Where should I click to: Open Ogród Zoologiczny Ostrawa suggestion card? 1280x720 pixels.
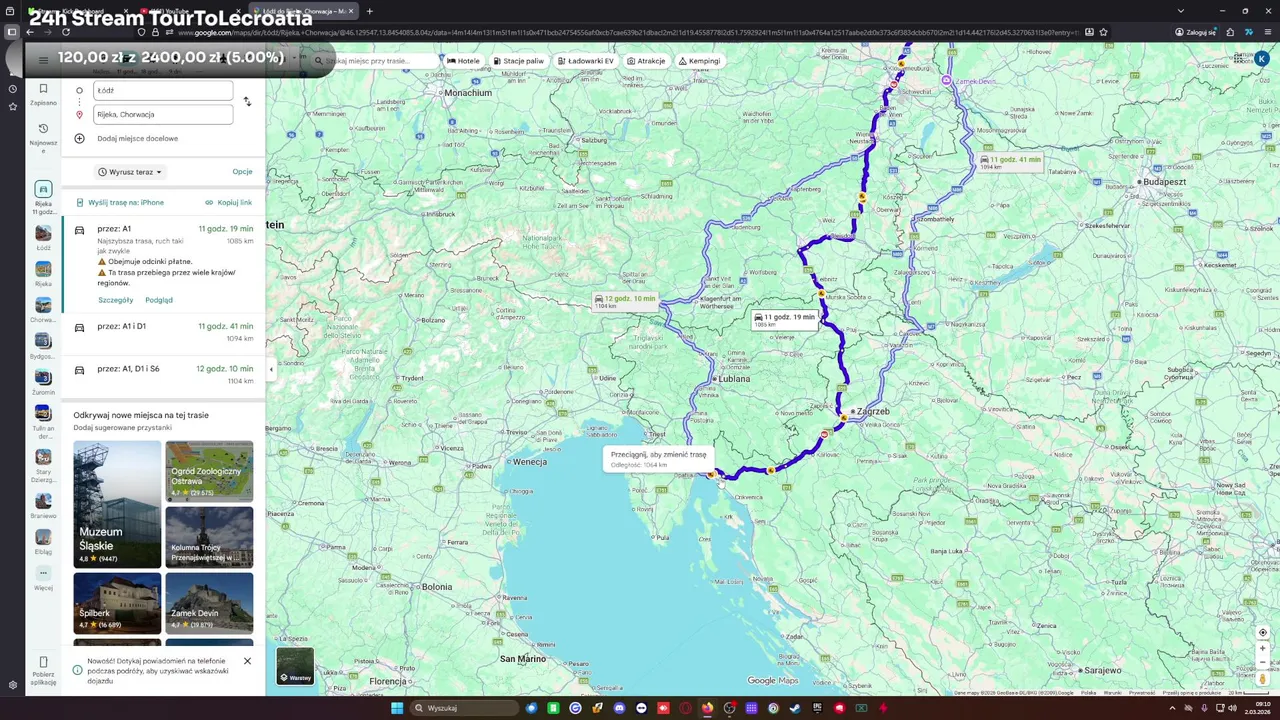209,471
